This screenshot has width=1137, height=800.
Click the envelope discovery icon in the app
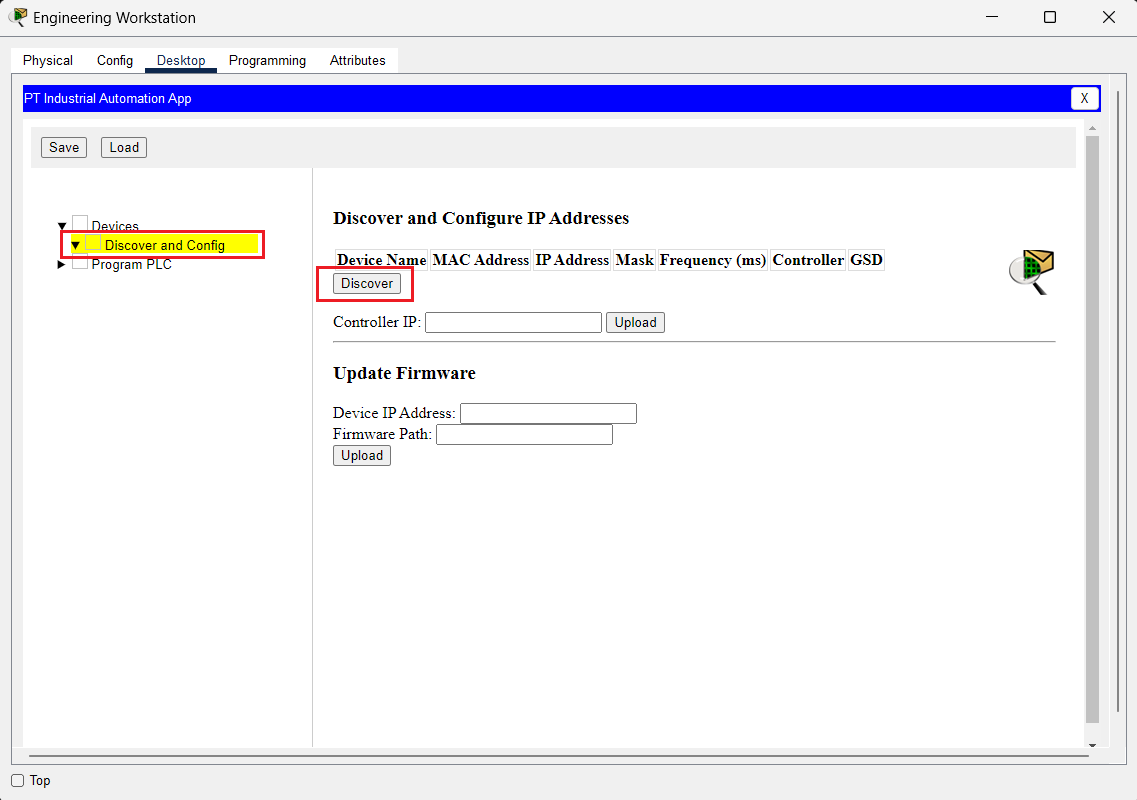(x=1031, y=271)
